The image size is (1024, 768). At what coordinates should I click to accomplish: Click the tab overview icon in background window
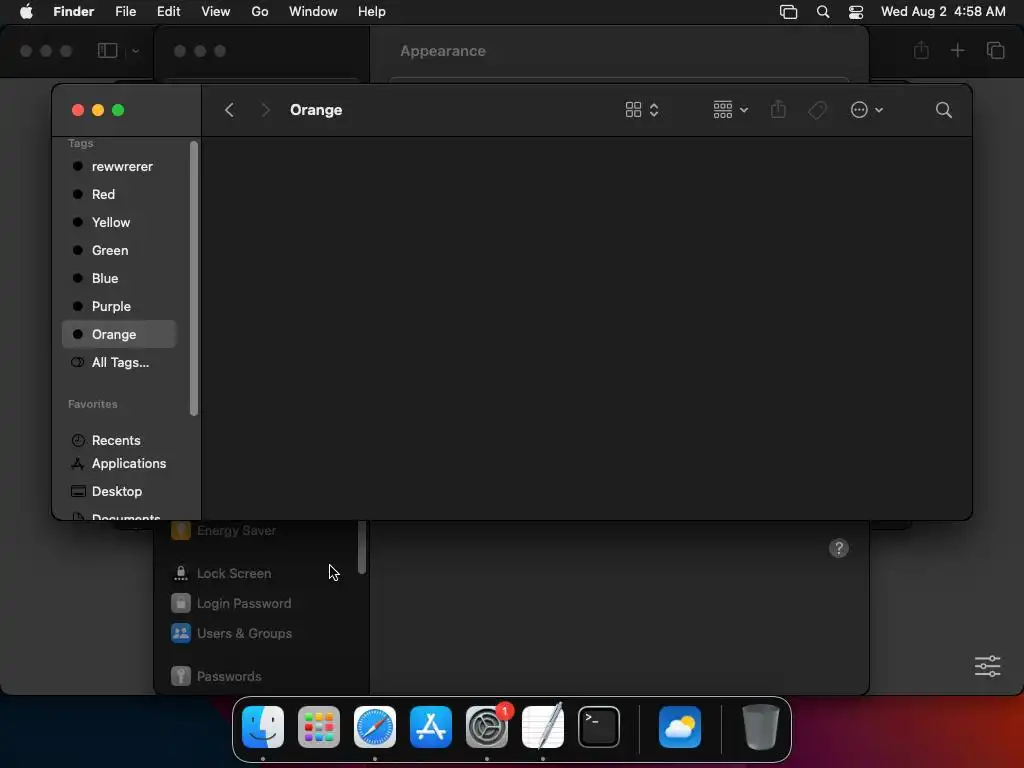point(995,50)
